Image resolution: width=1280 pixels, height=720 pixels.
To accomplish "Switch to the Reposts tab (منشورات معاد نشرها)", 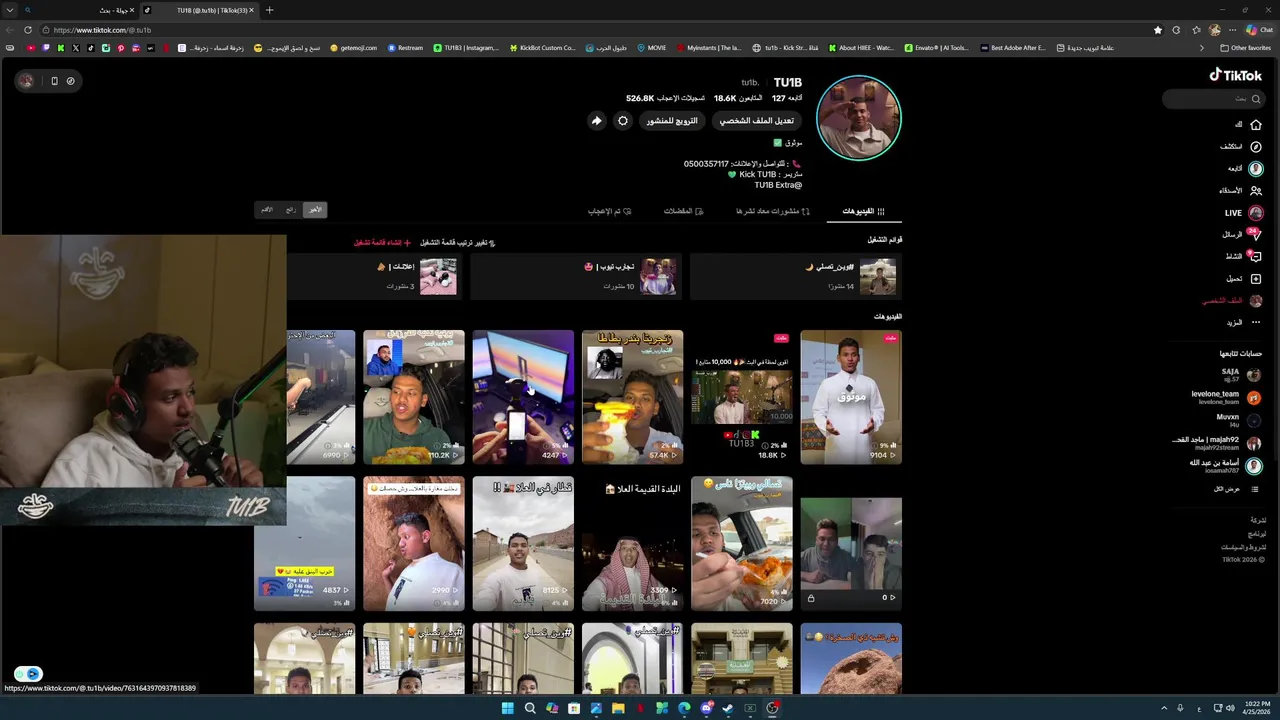I will point(773,211).
